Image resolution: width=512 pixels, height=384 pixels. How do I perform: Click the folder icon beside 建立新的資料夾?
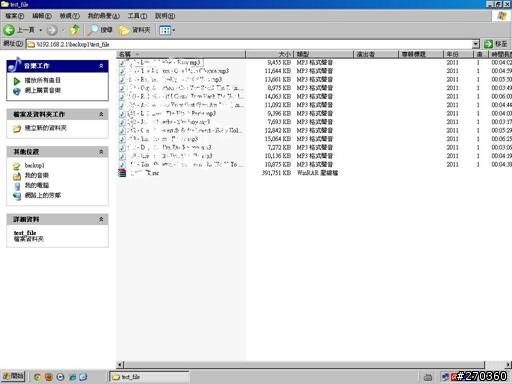(x=17, y=129)
